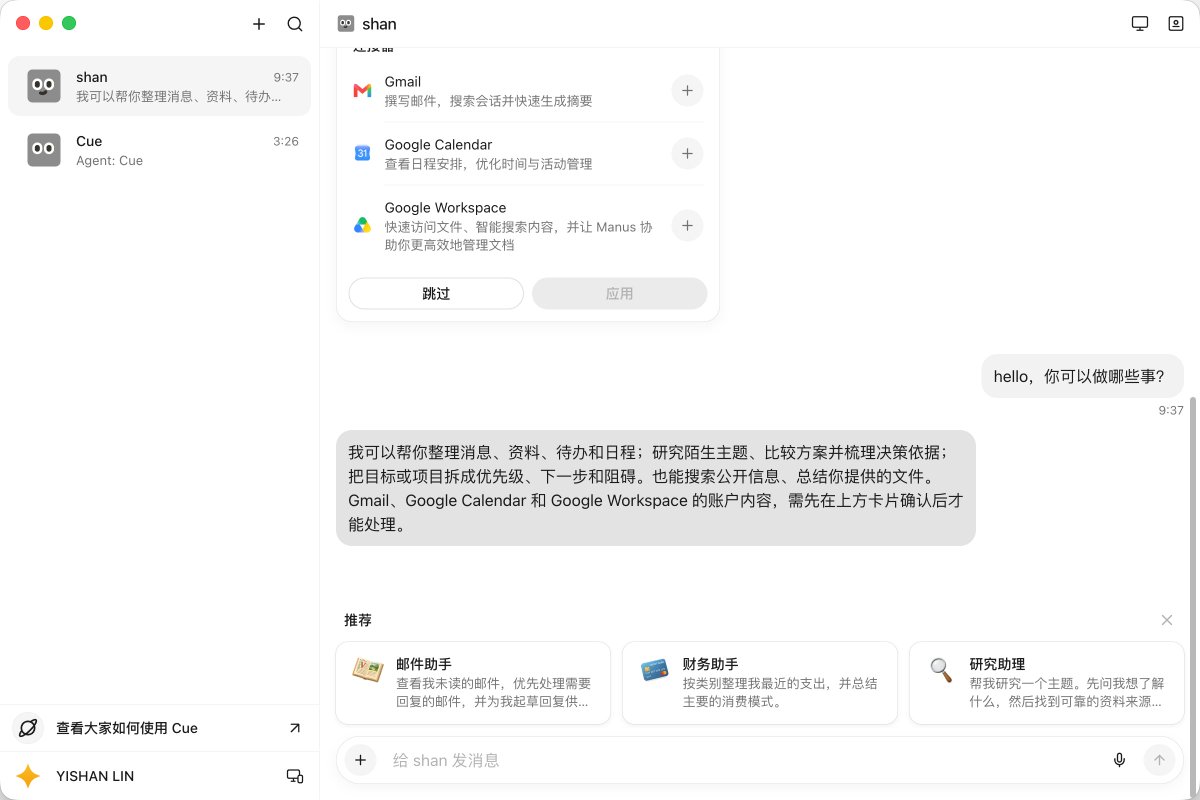
Task: Choose the 研究助理 suggestion card
Action: pyautogui.click(x=1047, y=683)
